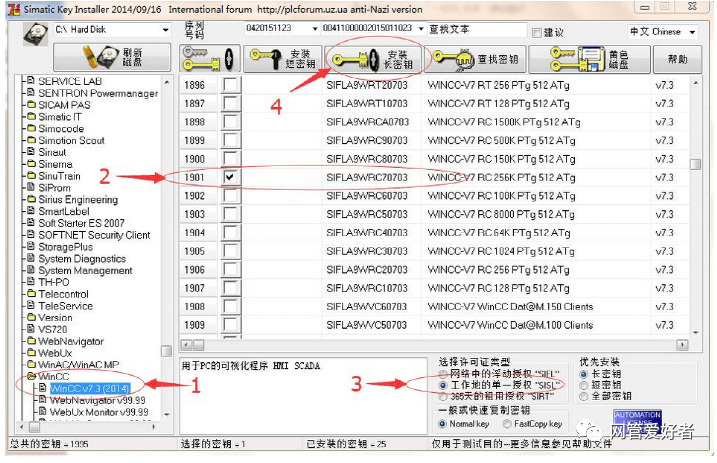The height and width of the screenshot is (463, 717).
Task: Click WINCC-V7 RC 64K PTg 512 ATg
Action: pyautogui.click(x=498, y=233)
